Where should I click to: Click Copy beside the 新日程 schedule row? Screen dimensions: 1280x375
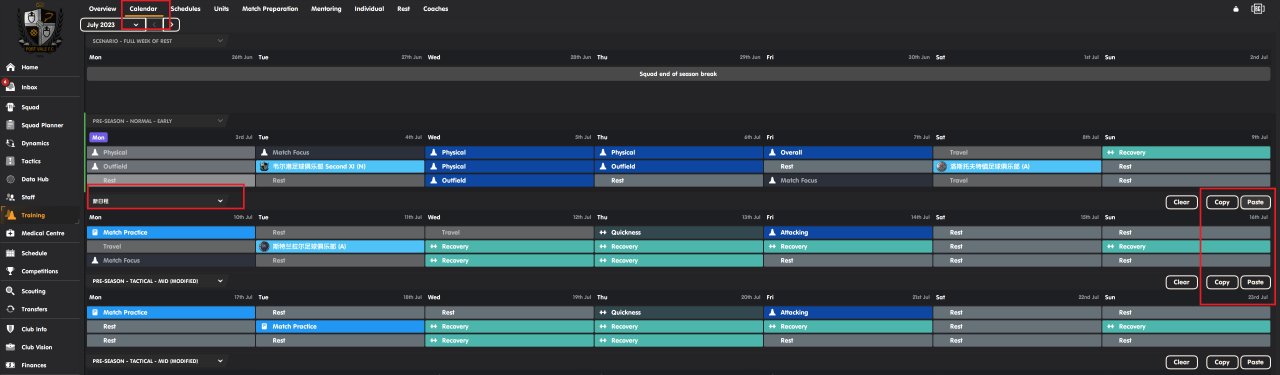click(1221, 202)
